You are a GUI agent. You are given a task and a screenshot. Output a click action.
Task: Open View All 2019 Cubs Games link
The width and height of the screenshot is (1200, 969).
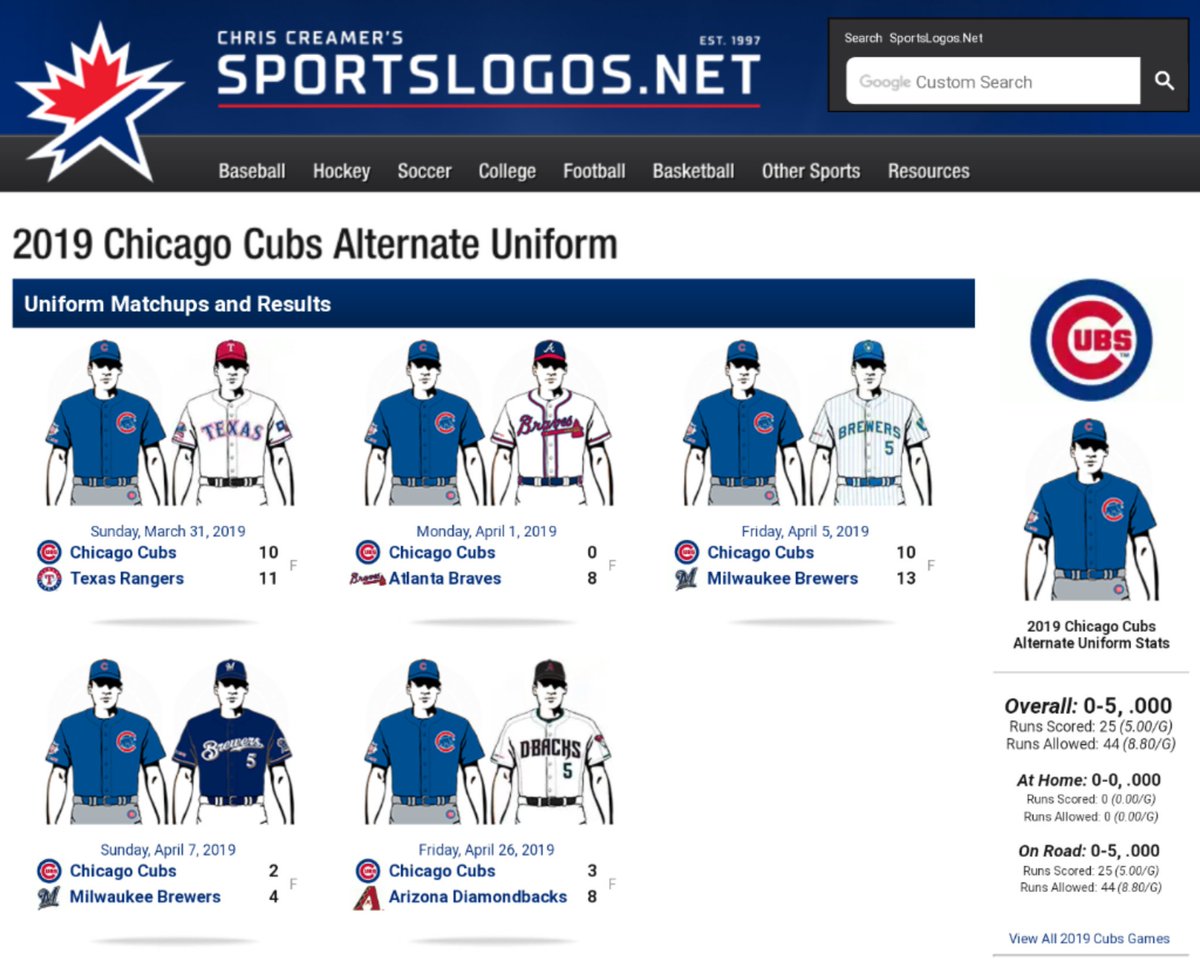[1089, 938]
